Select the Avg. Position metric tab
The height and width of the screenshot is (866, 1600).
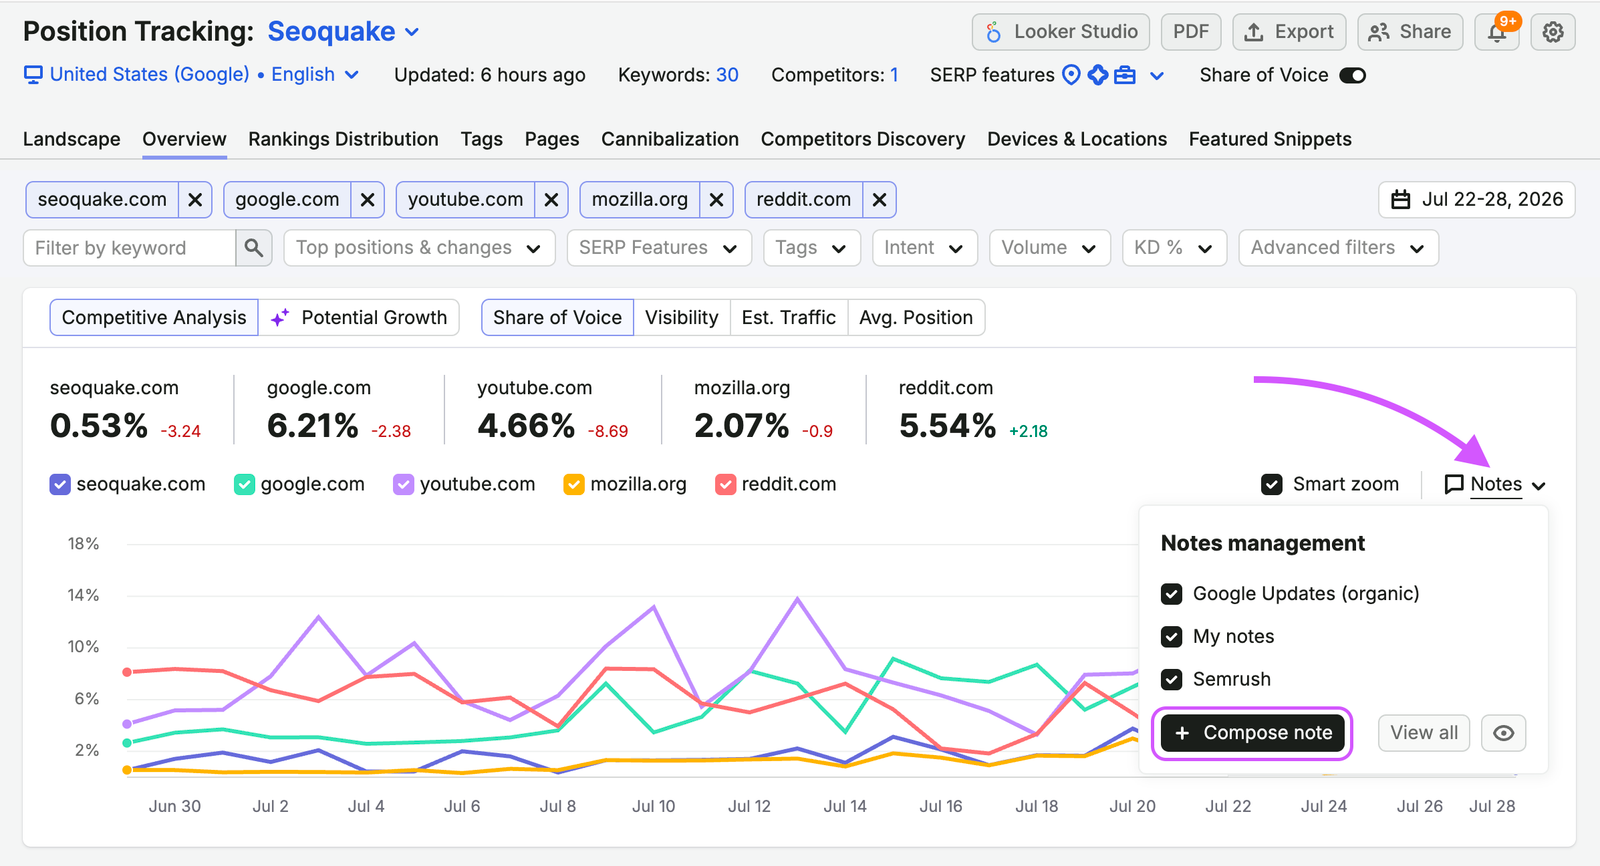coord(916,318)
